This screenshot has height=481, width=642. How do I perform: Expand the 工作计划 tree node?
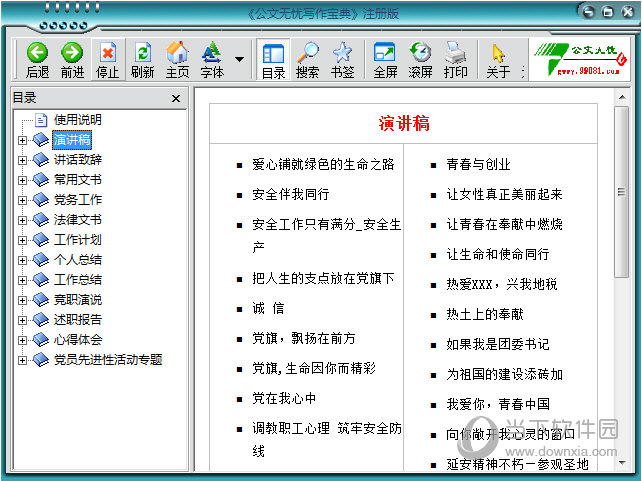pyautogui.click(x=23, y=240)
